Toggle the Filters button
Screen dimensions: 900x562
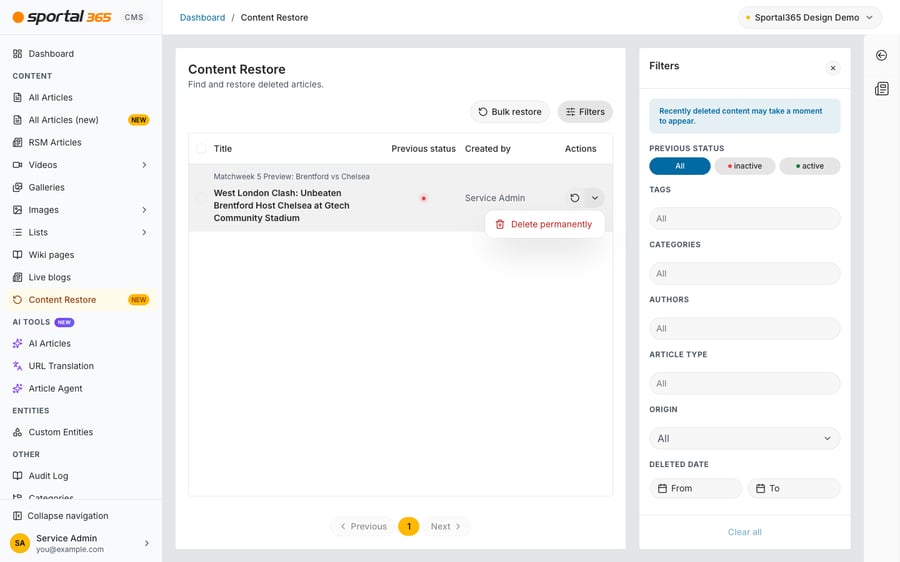coord(585,112)
